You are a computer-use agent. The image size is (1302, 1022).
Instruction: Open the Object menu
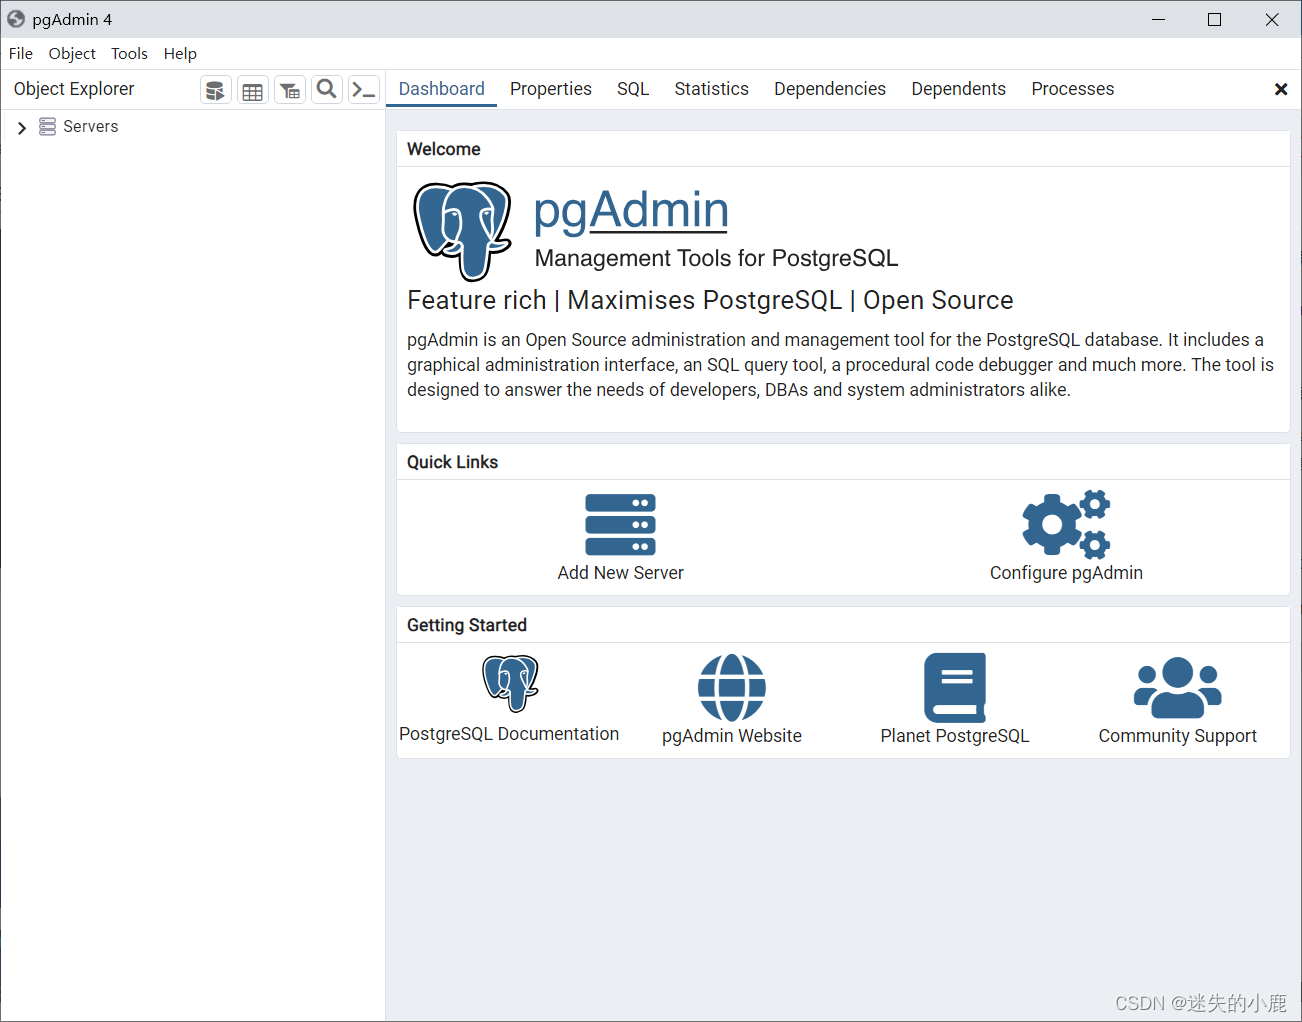point(72,54)
